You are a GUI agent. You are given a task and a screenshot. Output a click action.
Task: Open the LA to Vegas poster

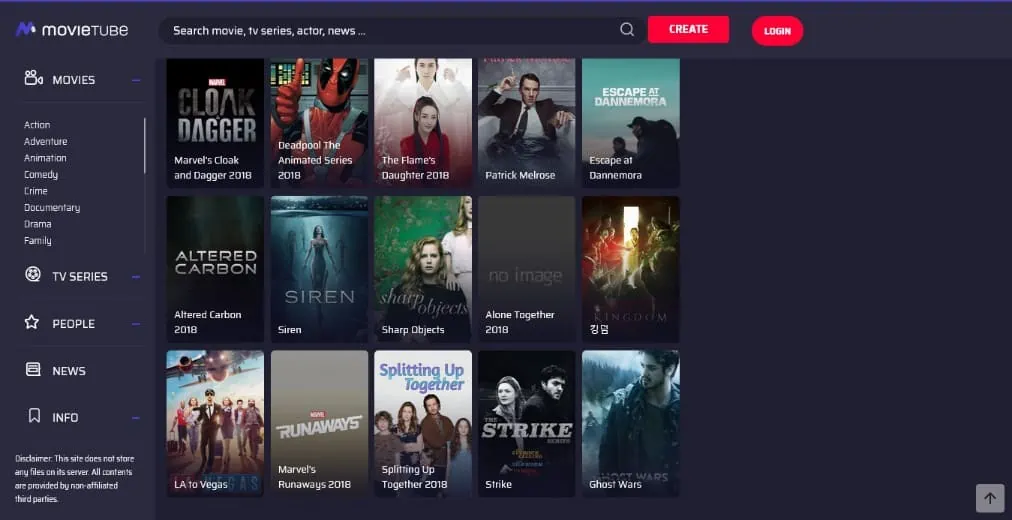[215, 424]
